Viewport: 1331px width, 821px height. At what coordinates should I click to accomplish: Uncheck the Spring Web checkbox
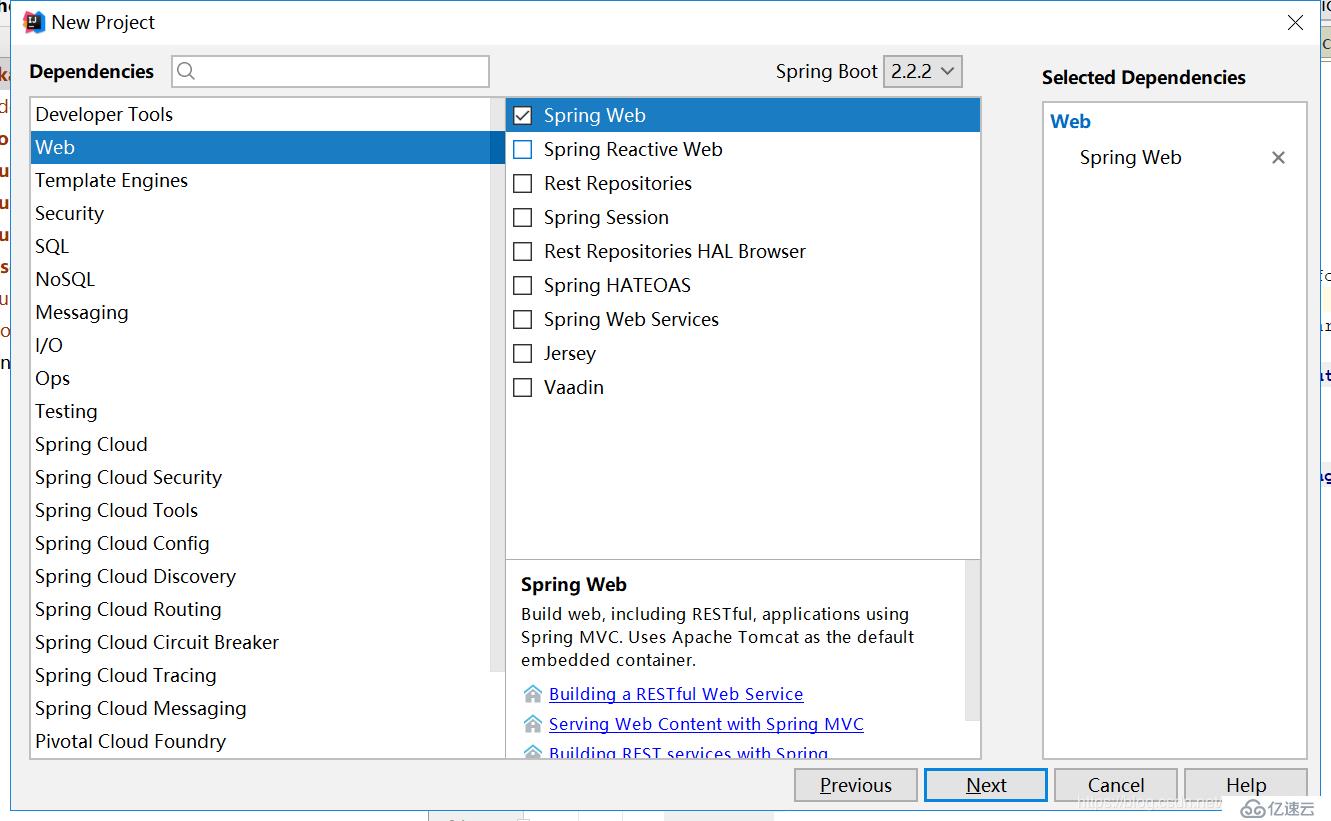coord(522,116)
